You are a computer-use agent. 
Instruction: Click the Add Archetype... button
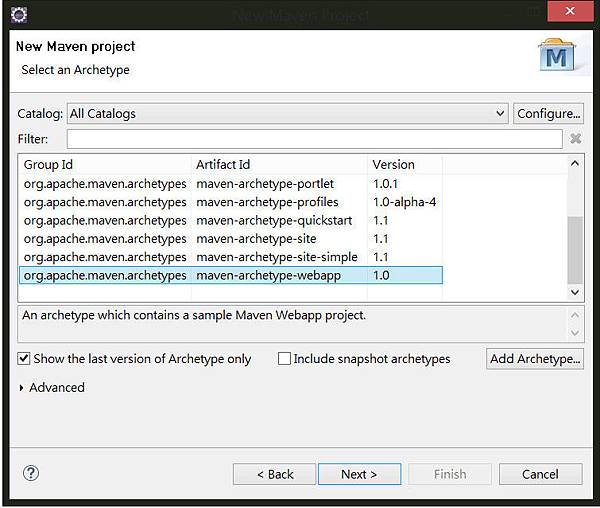(x=535, y=359)
